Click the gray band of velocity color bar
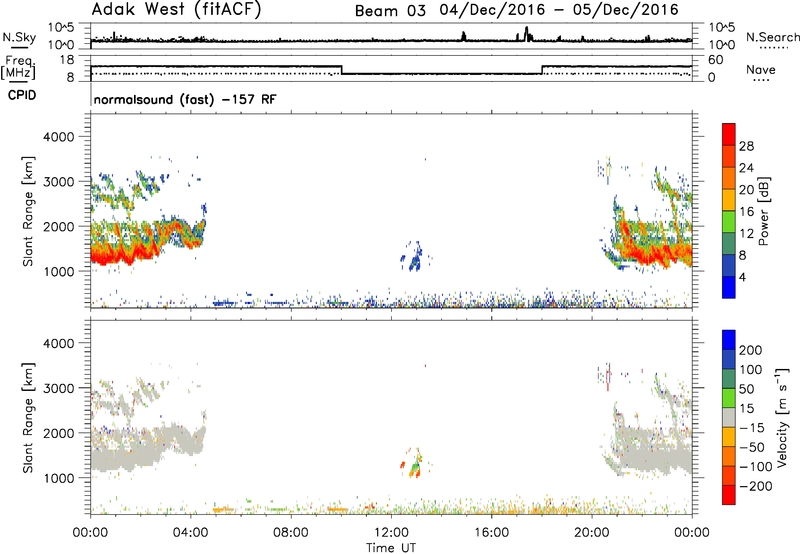The image size is (800, 554). coord(729,417)
